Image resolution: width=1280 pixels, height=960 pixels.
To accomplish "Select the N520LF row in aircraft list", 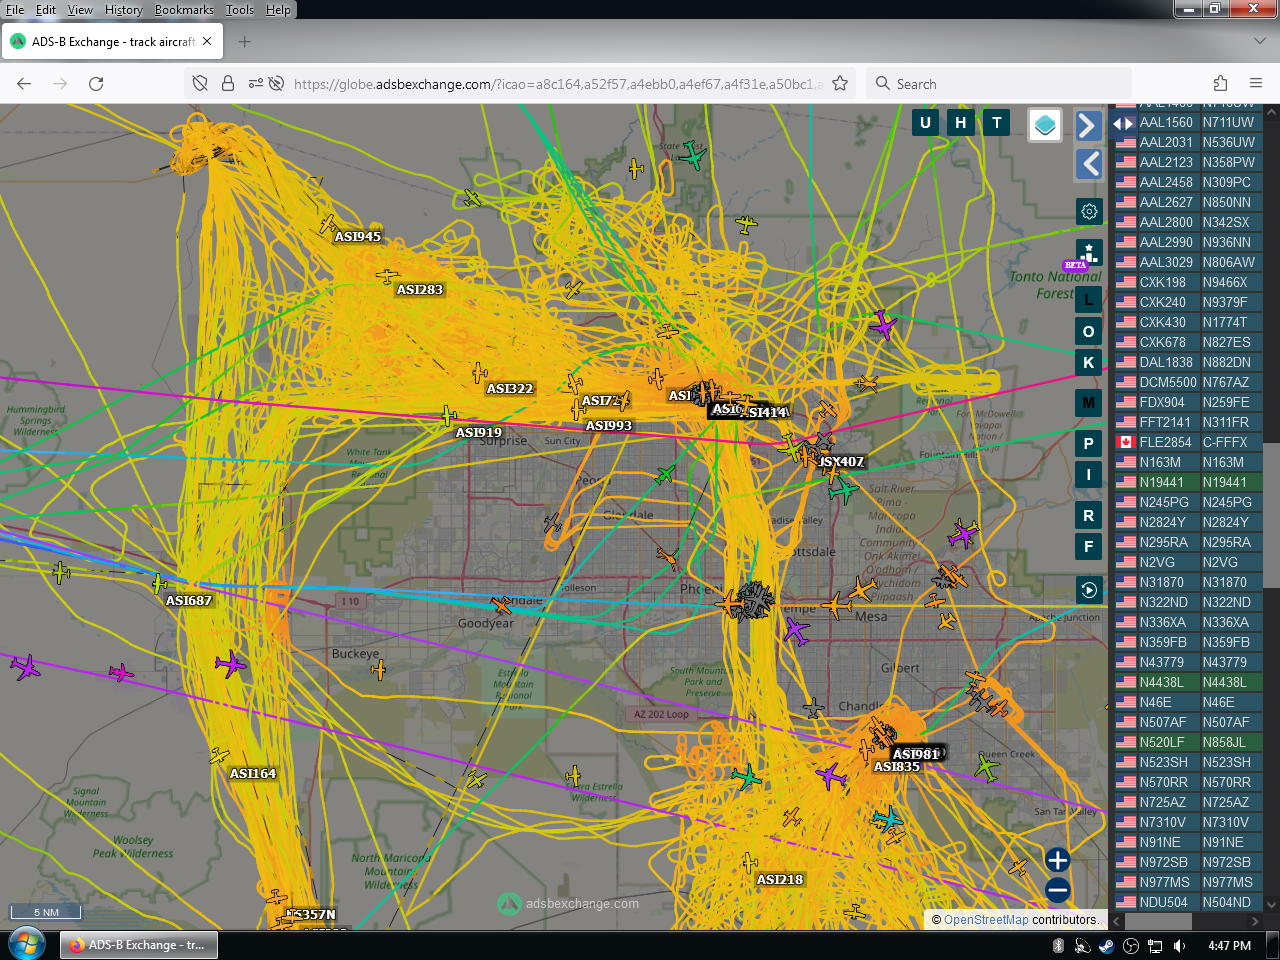I will pyautogui.click(x=1189, y=742).
